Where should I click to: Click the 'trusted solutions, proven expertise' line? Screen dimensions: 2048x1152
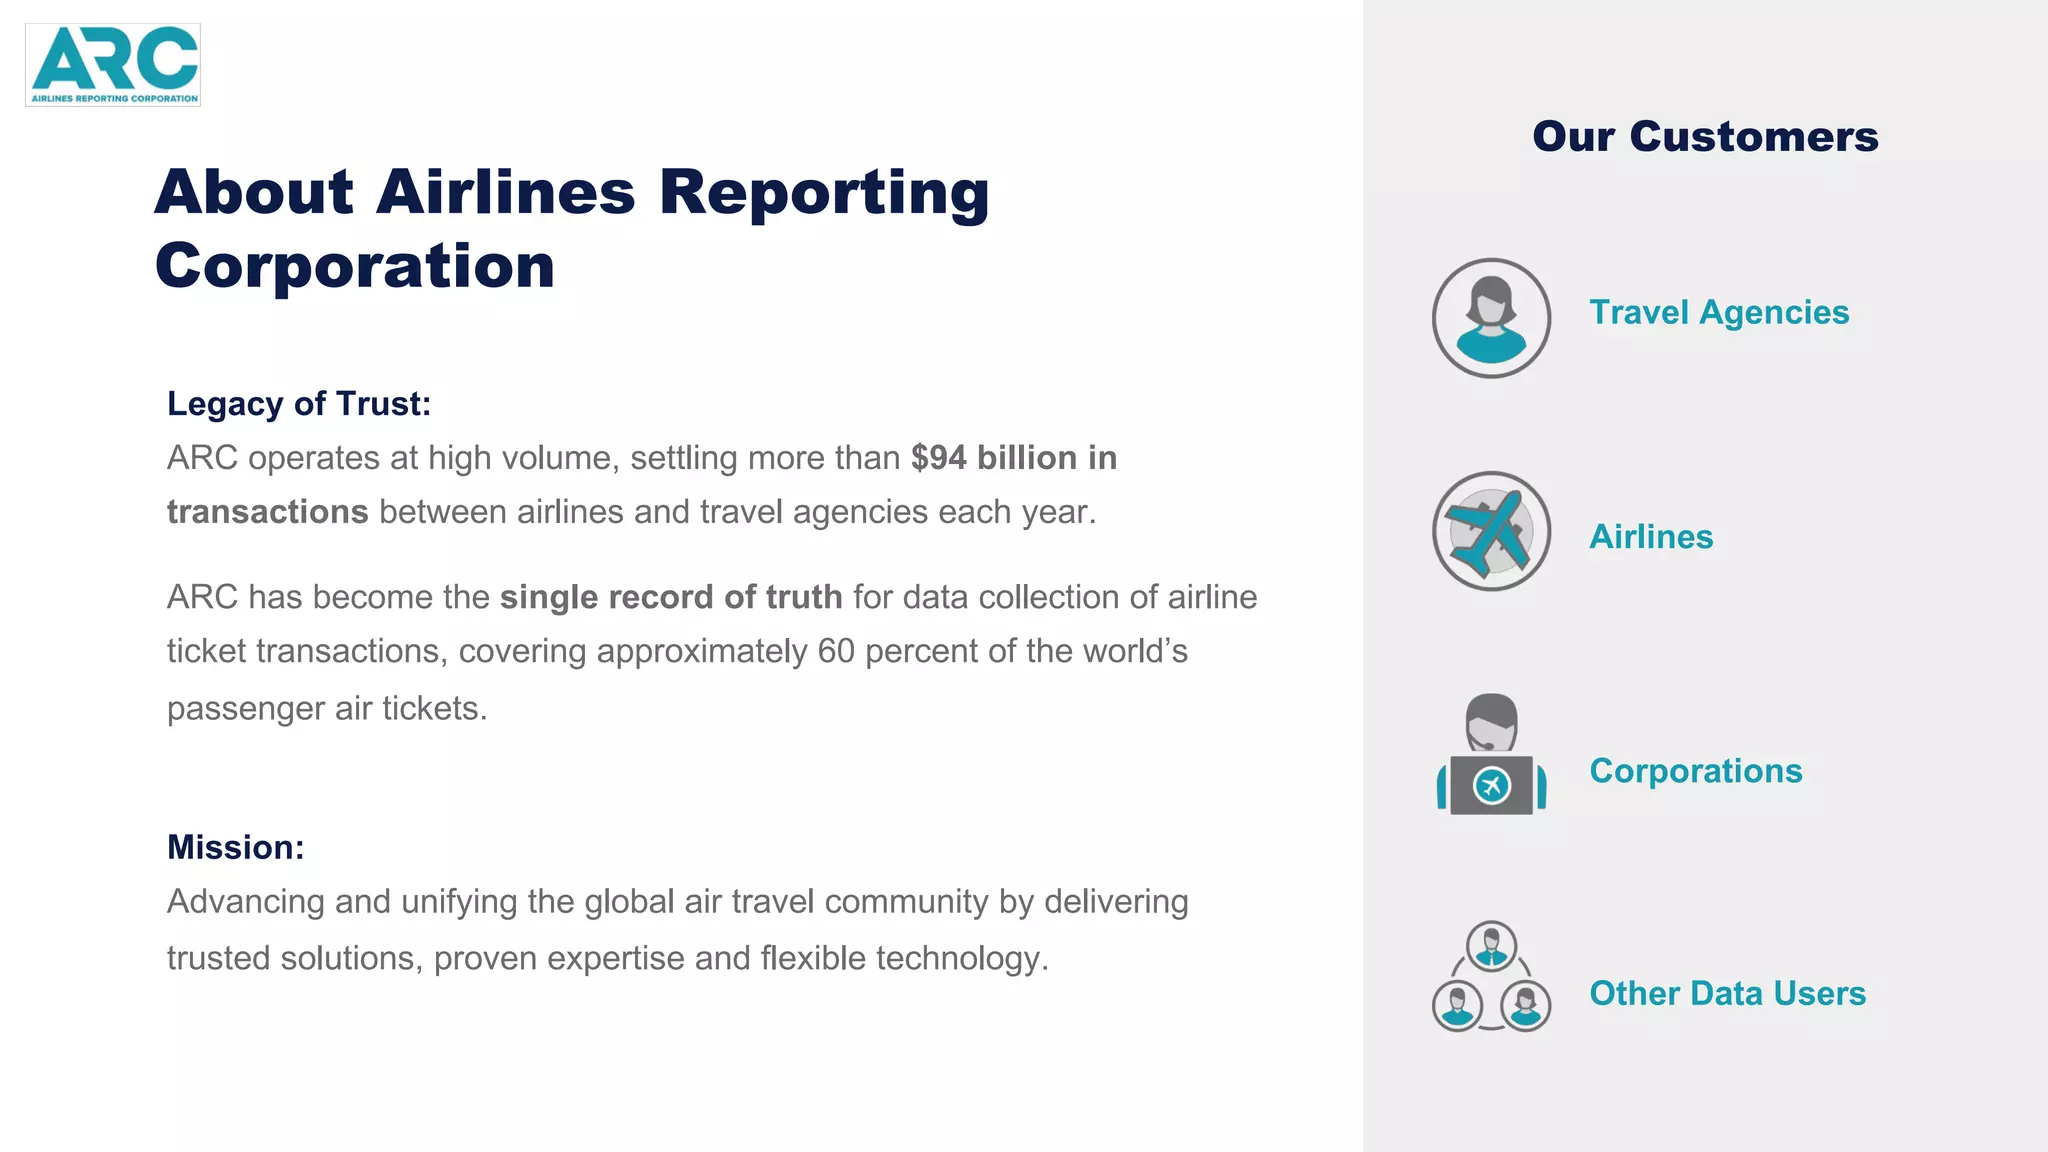[608, 958]
